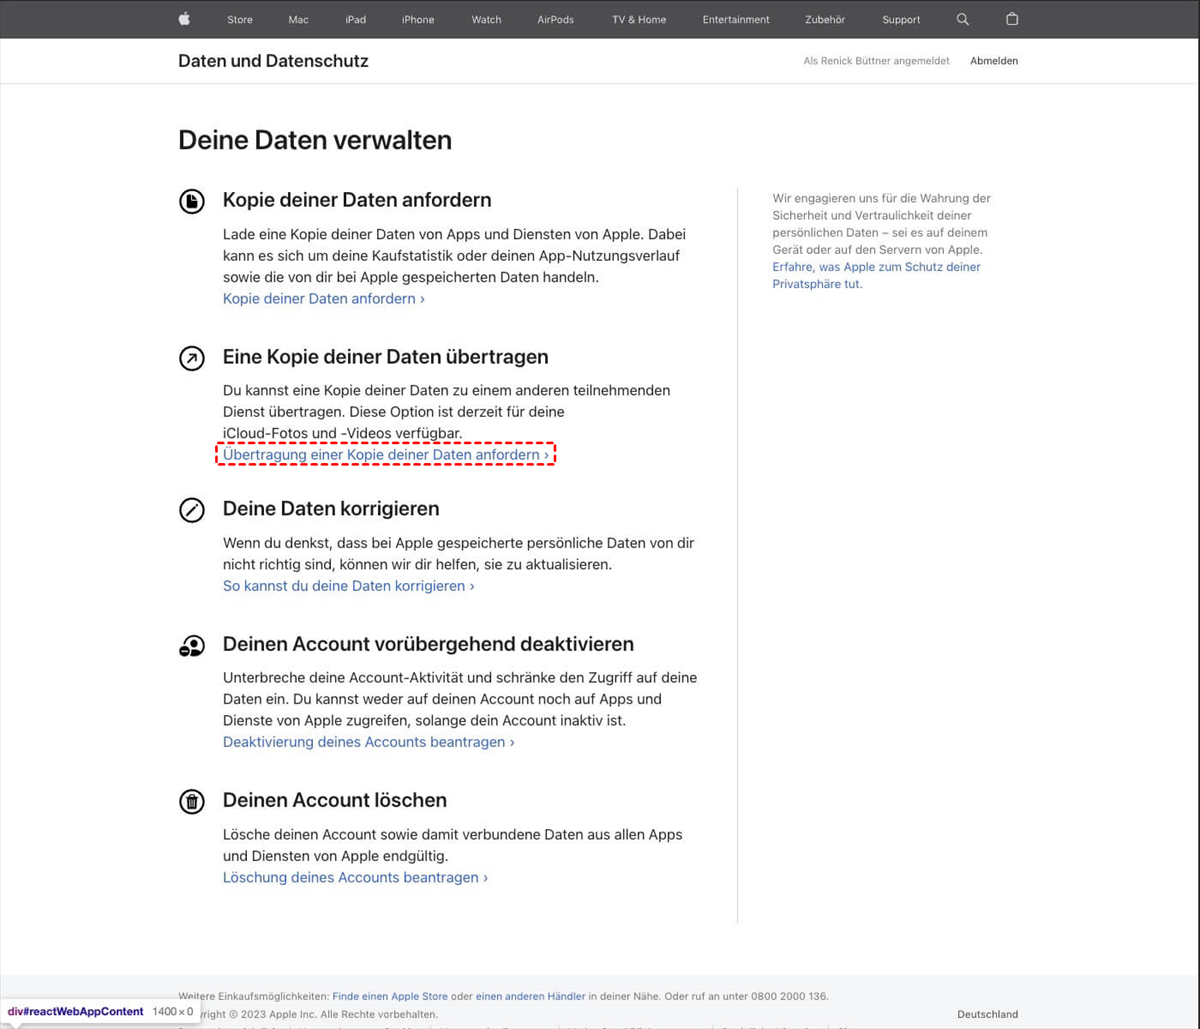Open the shopping bag icon
Viewport: 1200px width, 1029px height.
1012,19
